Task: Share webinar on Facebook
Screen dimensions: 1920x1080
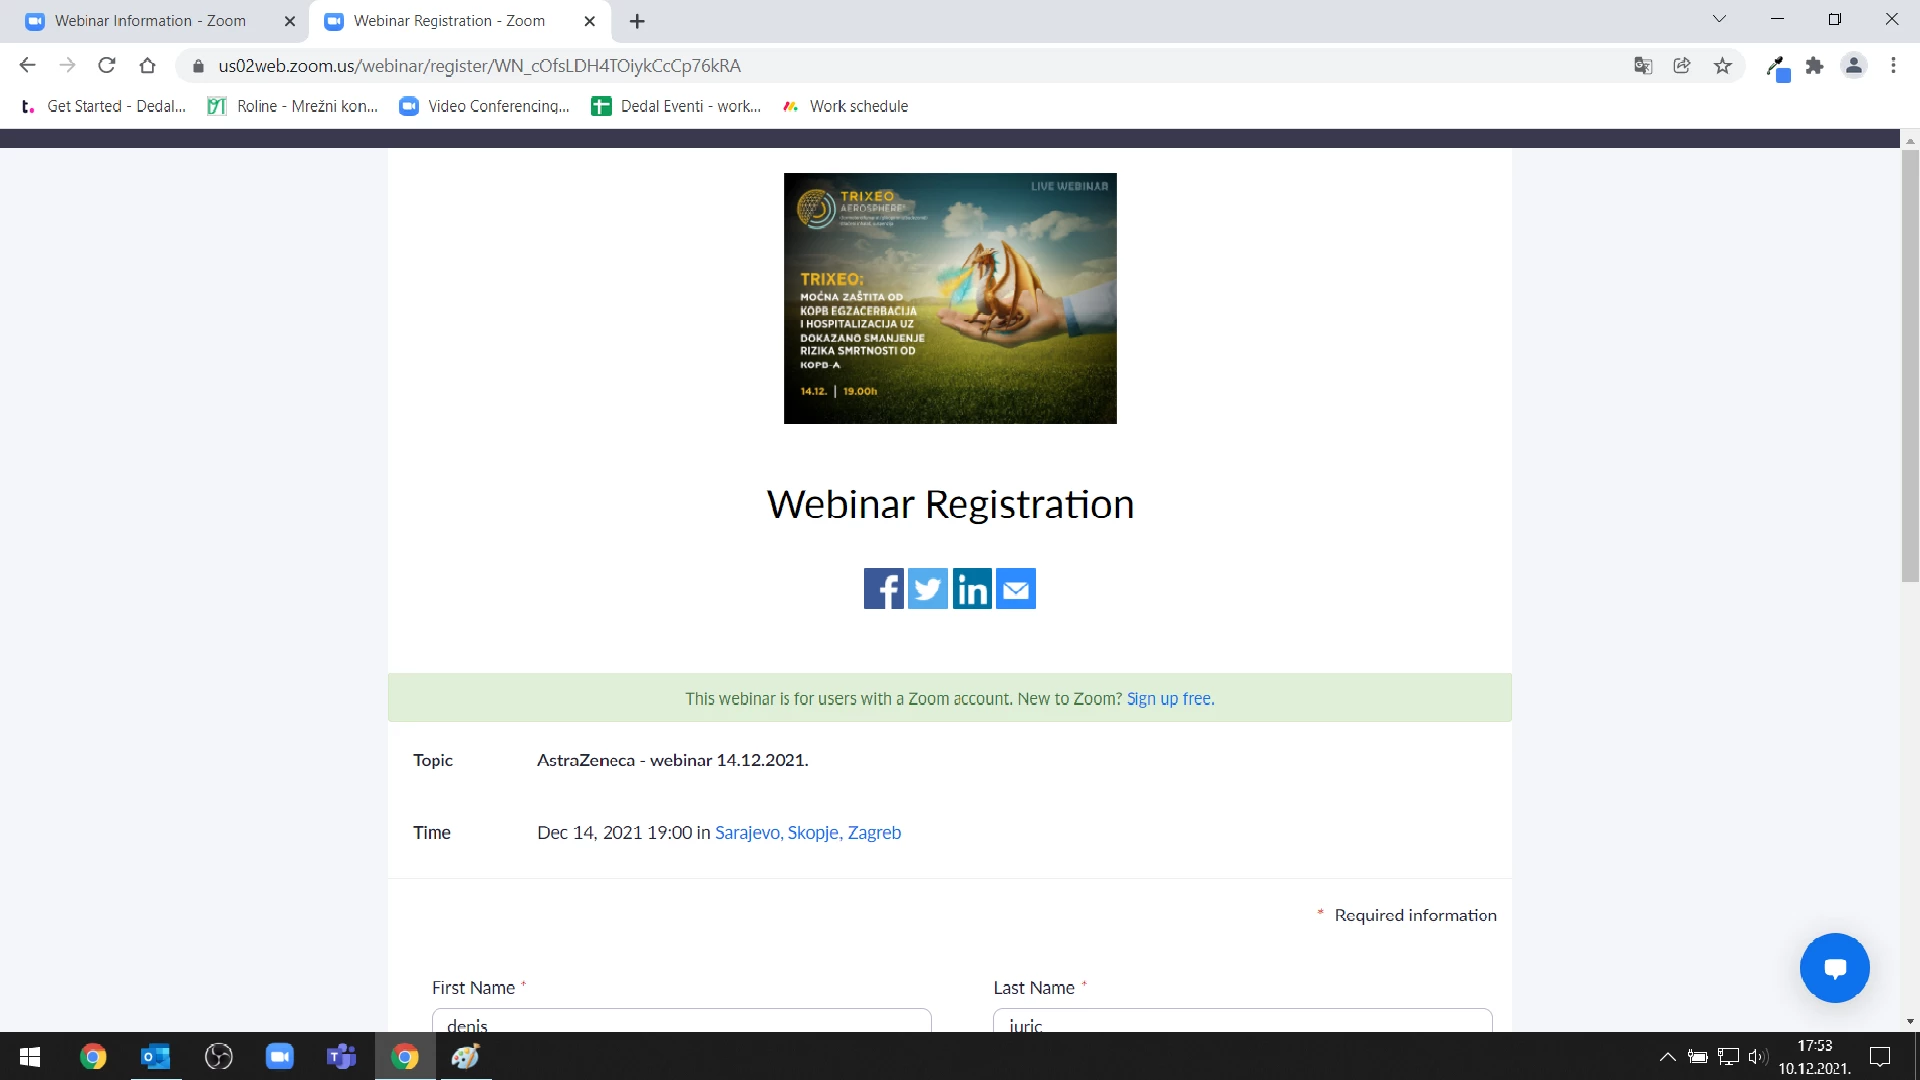Action: 883,589
